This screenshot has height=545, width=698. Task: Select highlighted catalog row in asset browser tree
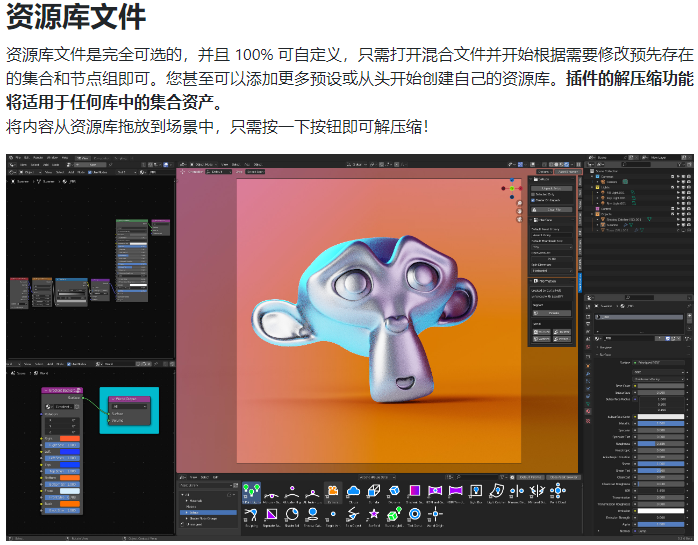tap(208, 512)
